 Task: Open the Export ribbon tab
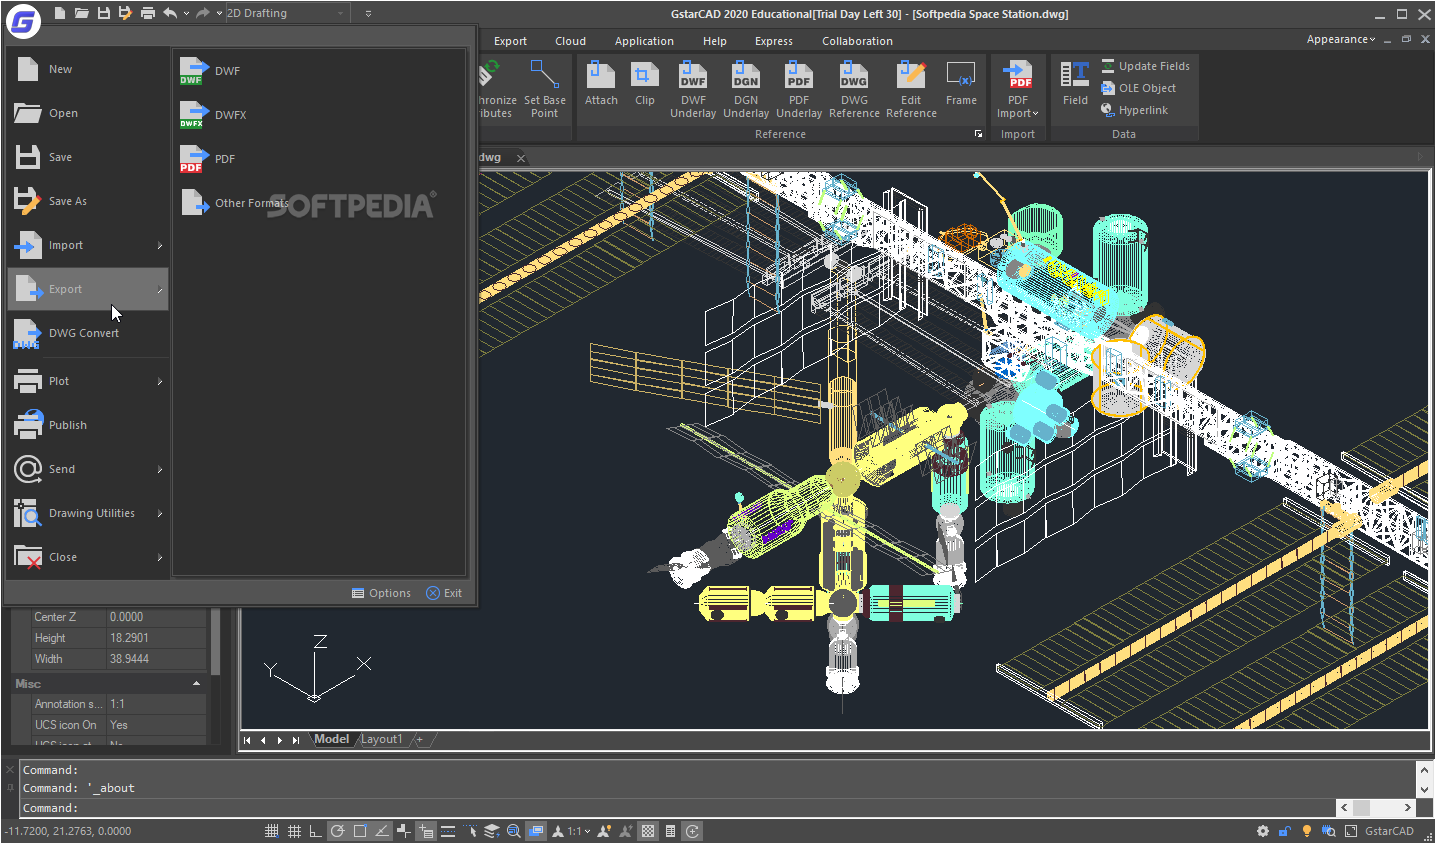[510, 41]
